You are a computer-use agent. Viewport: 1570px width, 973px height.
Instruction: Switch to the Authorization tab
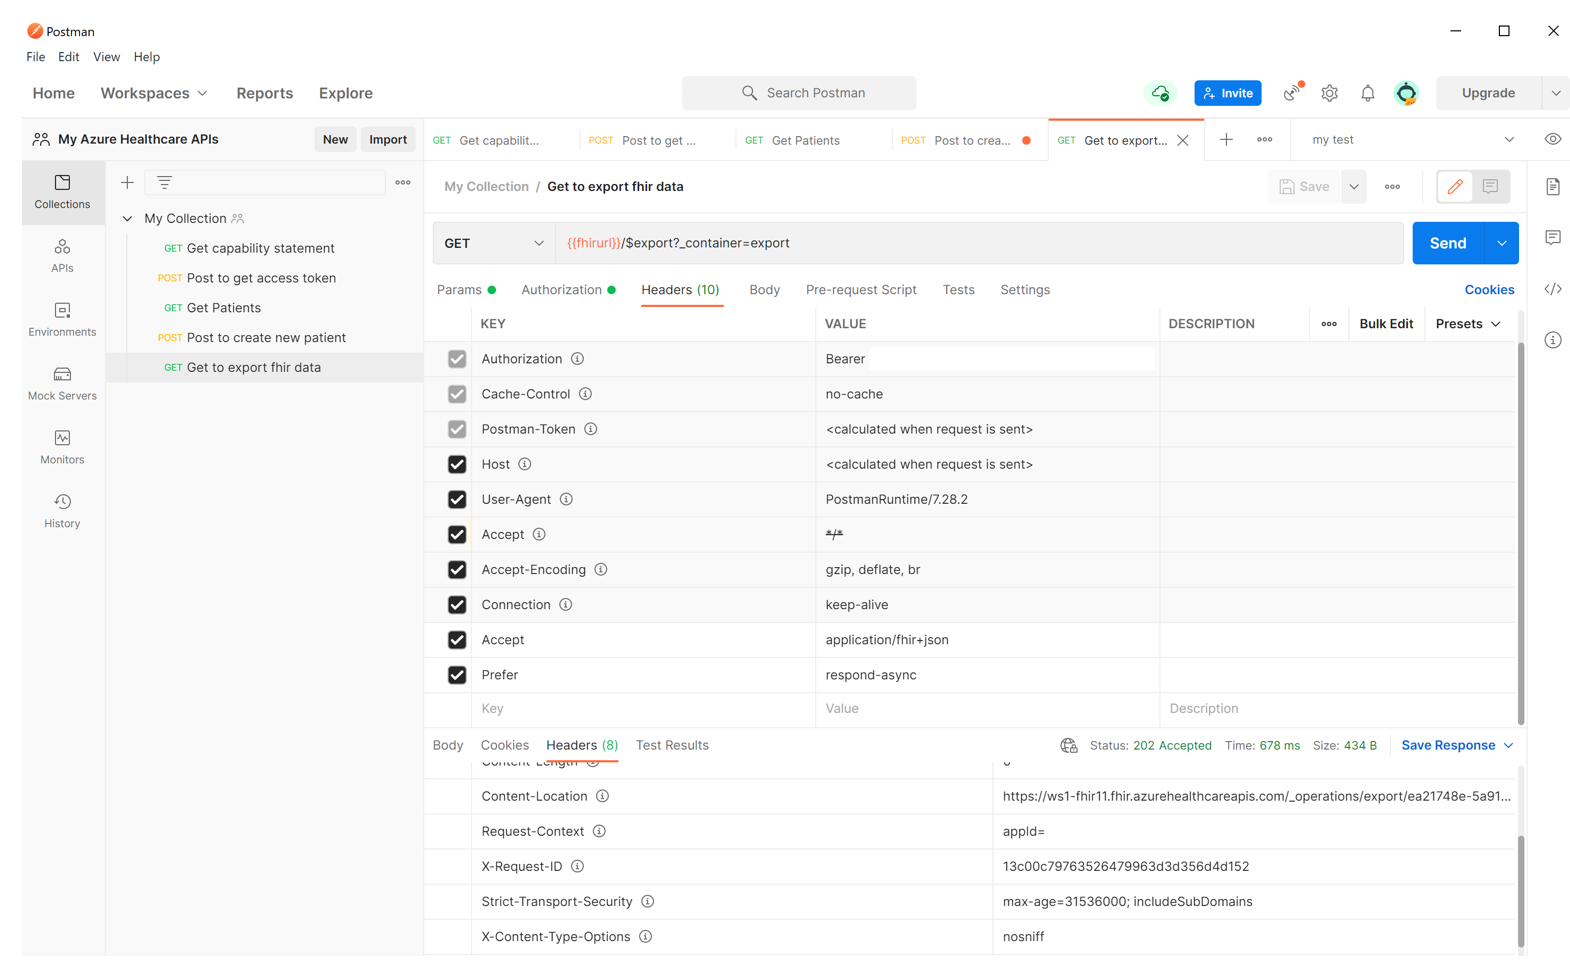[x=568, y=290]
